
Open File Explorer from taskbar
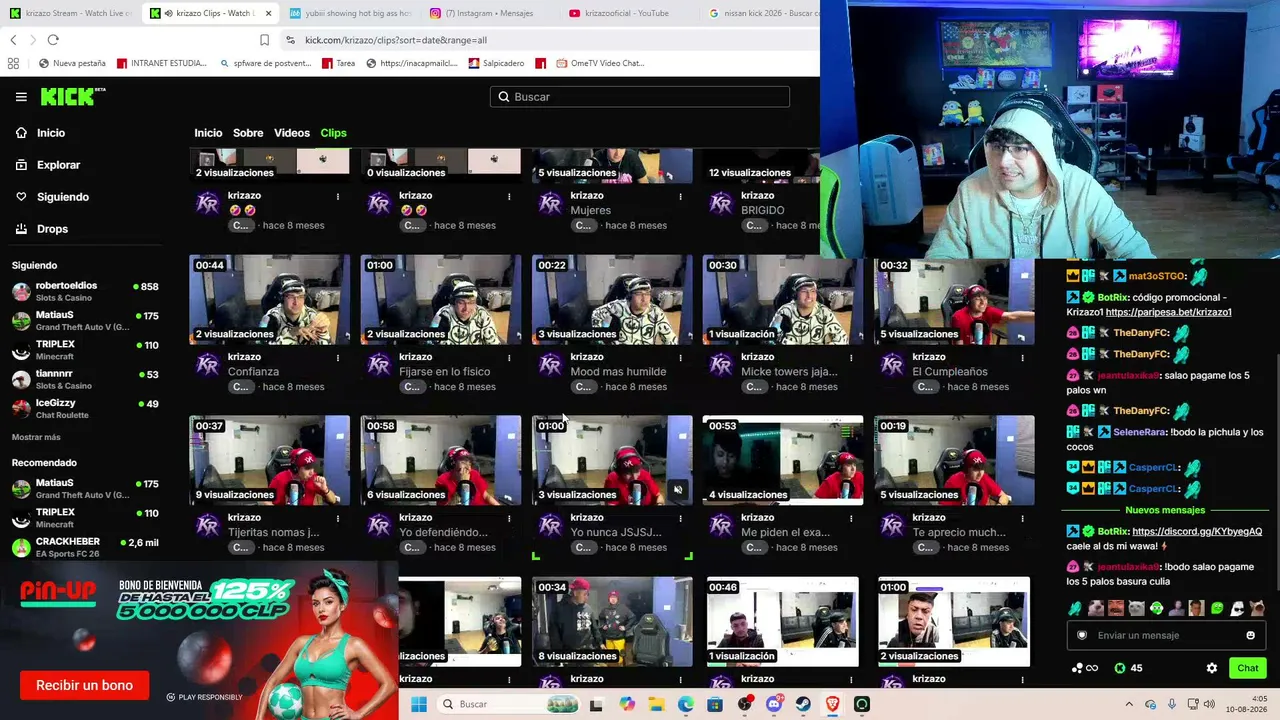(656, 704)
